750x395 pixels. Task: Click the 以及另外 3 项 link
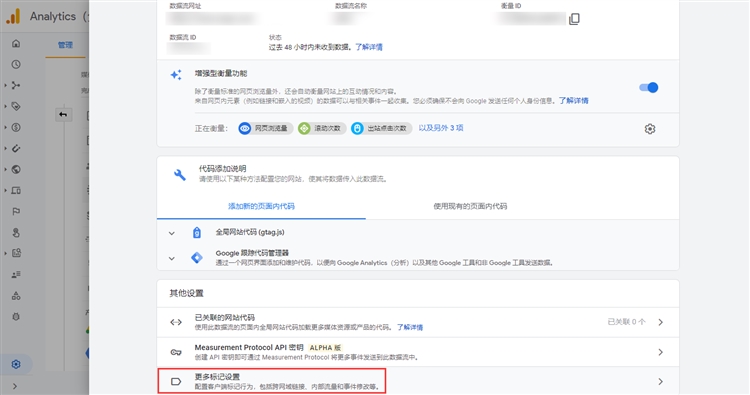pyautogui.click(x=441, y=128)
